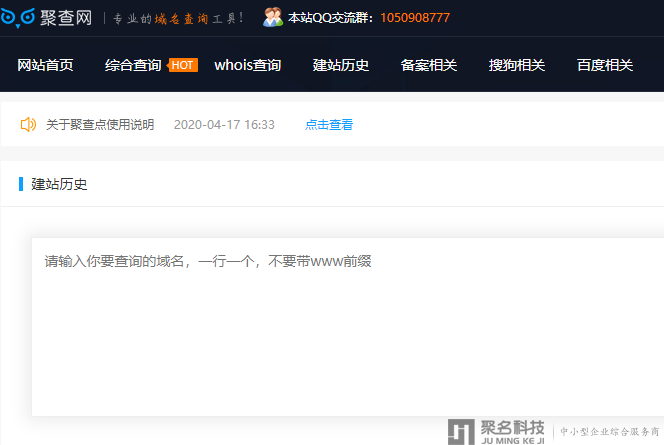Click the 聚名科技 square logo icon
This screenshot has width=664, height=445.
(x=461, y=432)
